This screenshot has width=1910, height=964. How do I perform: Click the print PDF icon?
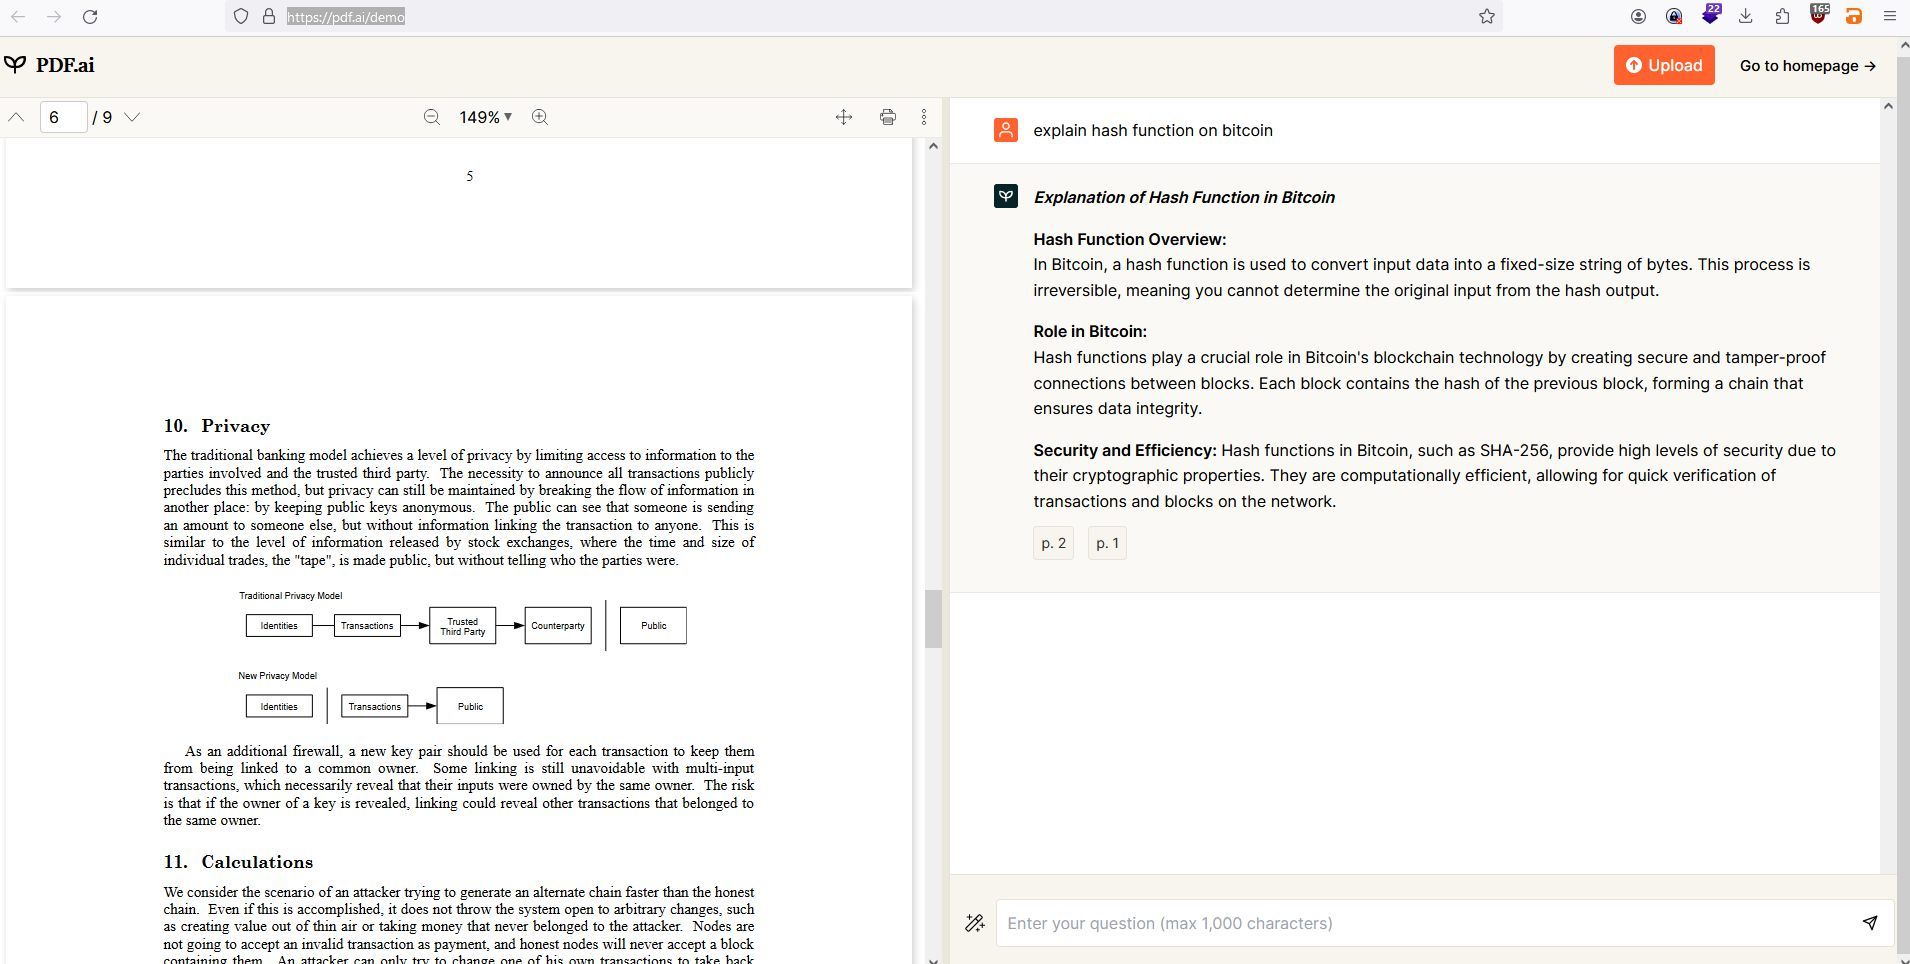point(887,117)
